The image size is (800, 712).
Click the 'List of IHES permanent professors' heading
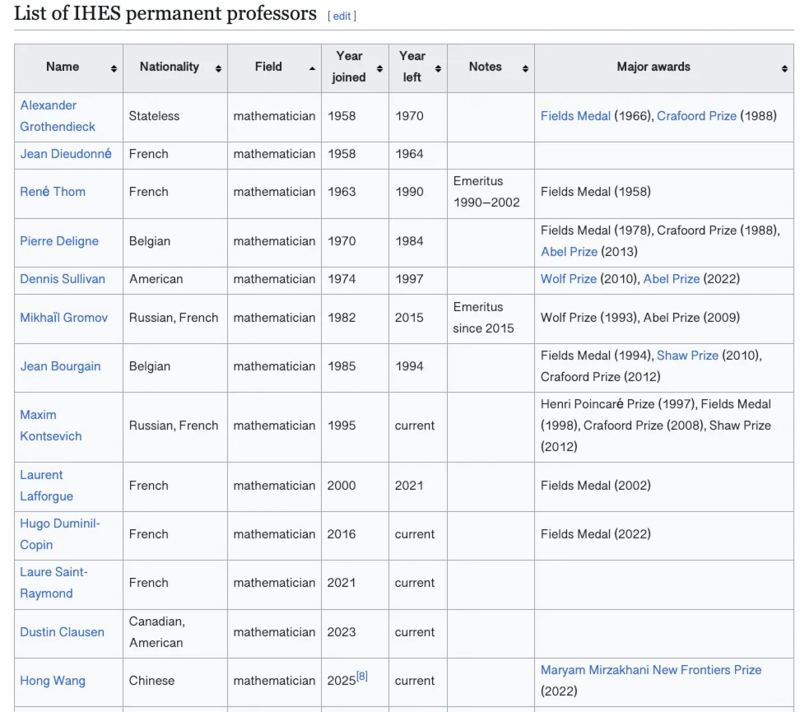[x=165, y=13]
